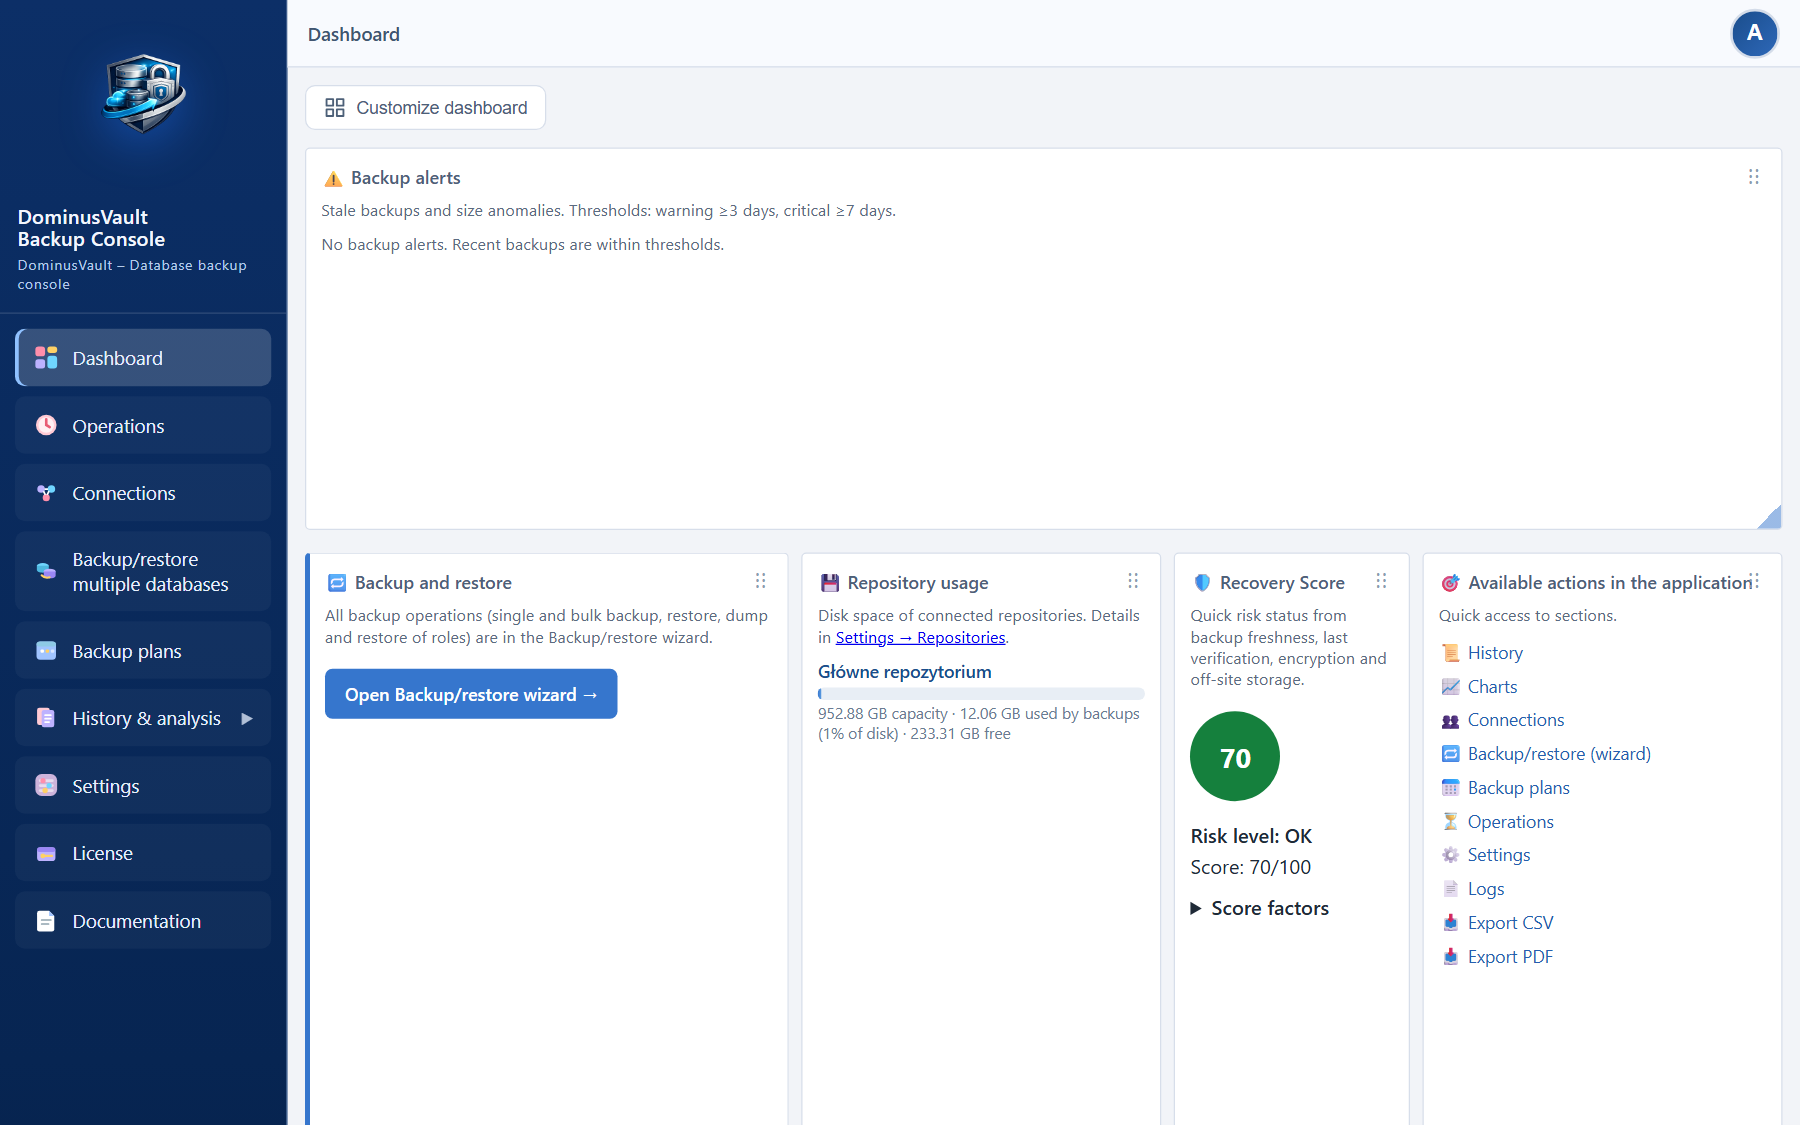
Task: Click the Charts icon in quick actions
Action: (1450, 687)
